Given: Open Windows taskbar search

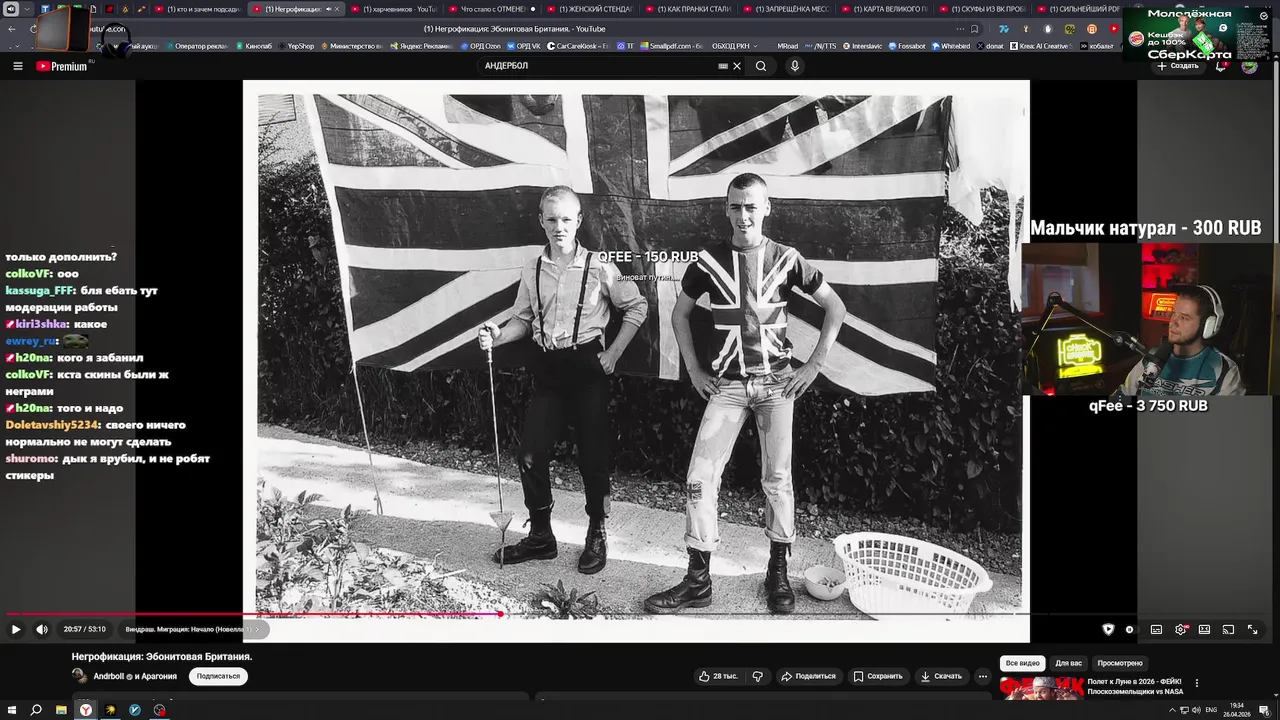Looking at the screenshot, I should (37, 710).
